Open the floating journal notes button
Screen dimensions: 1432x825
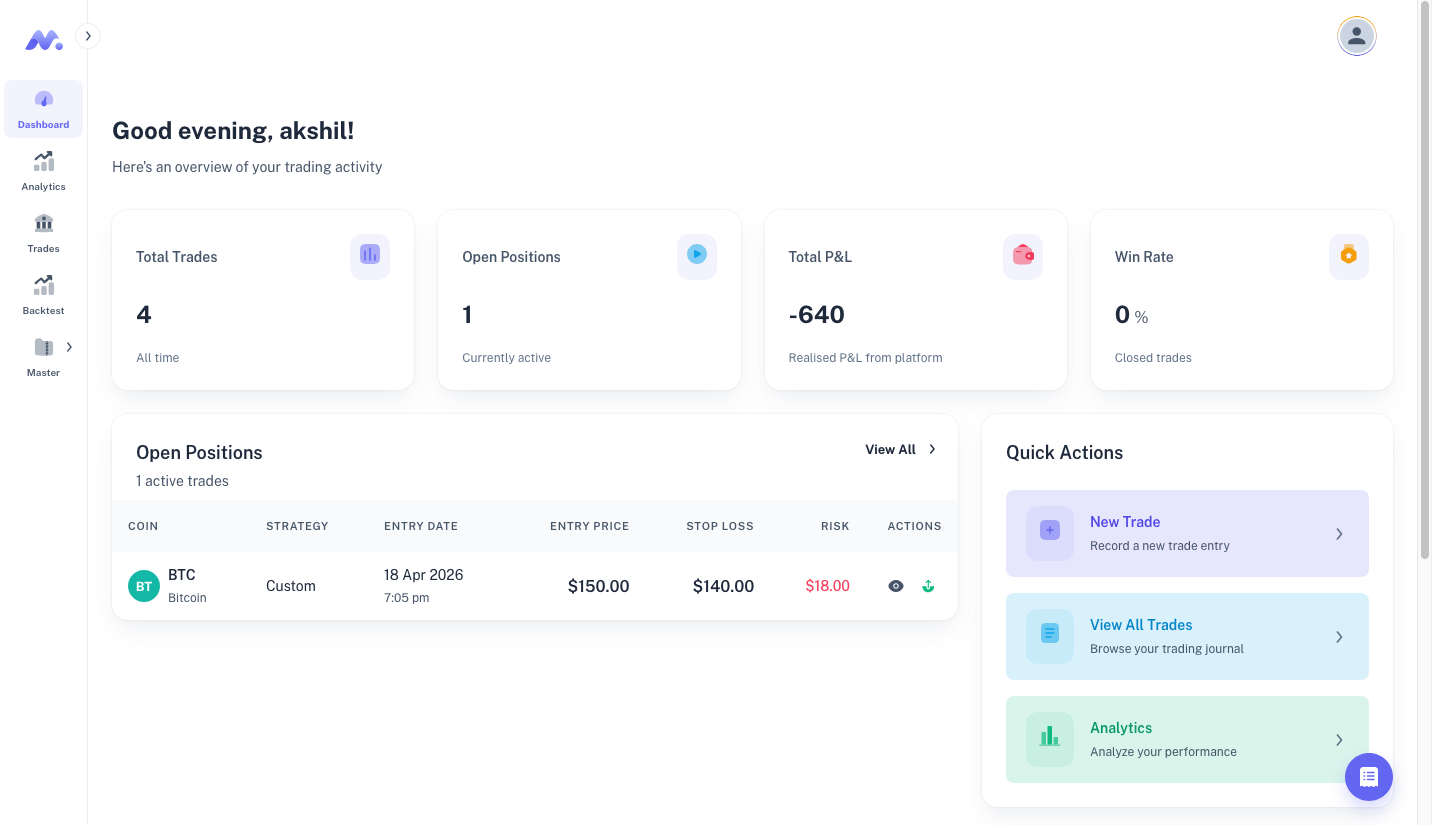[1369, 777]
